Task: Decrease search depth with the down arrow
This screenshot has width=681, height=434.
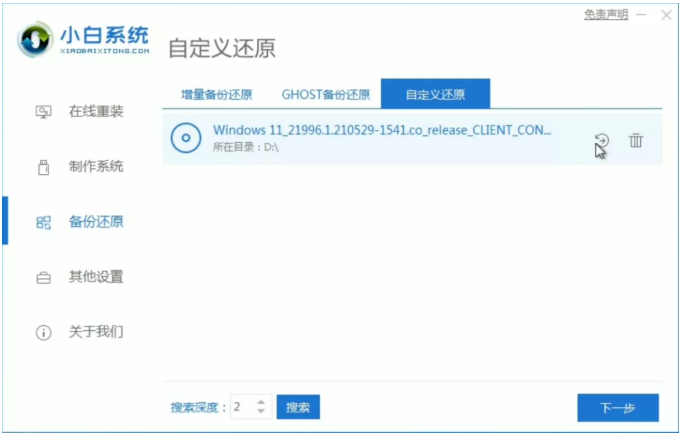Action: [261, 412]
